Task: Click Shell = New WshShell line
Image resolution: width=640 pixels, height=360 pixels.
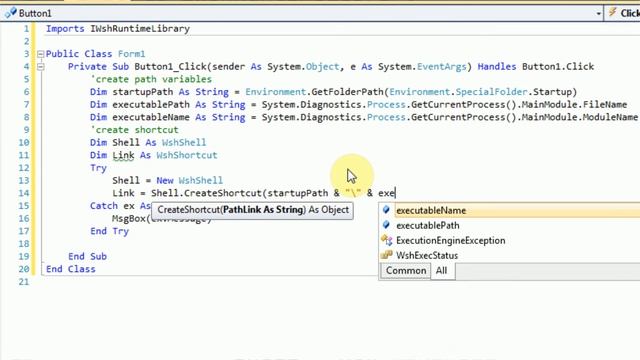Action: pos(167,180)
